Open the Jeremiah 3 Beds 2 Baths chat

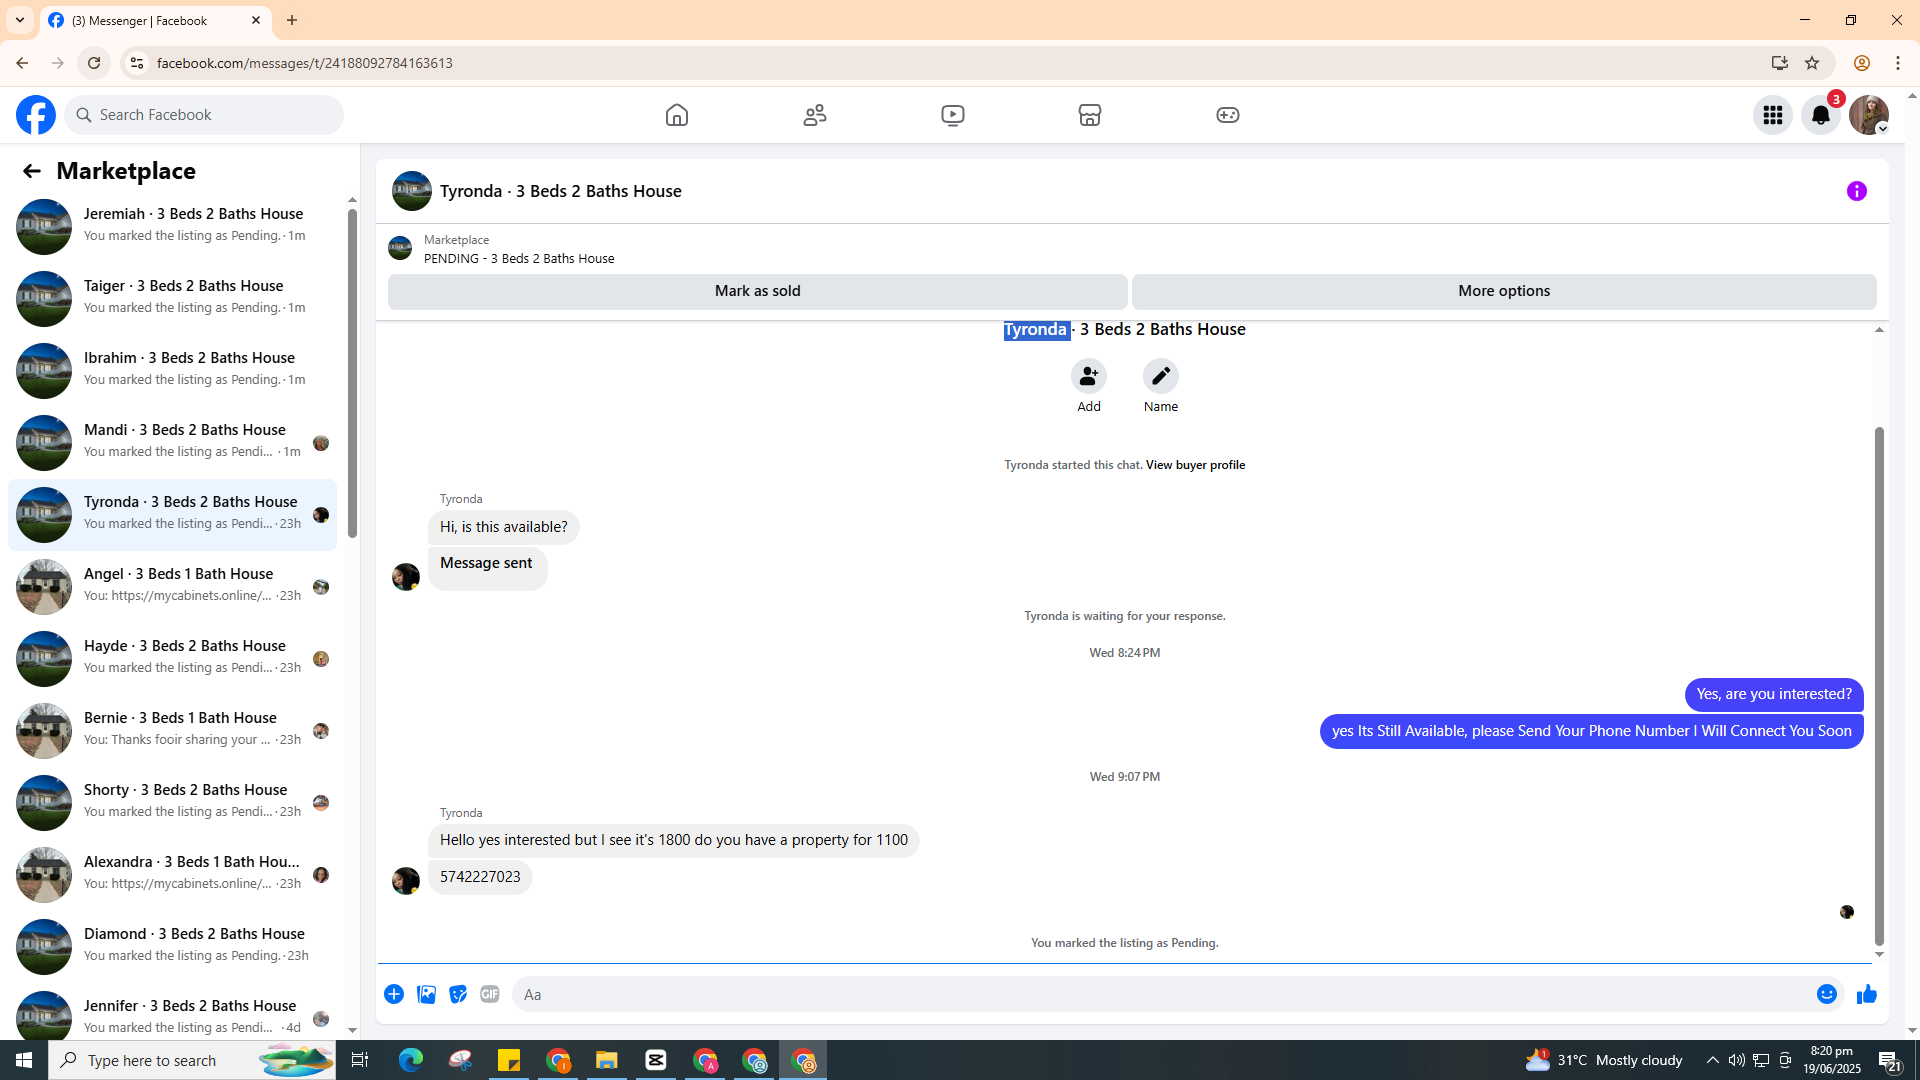tap(172, 226)
